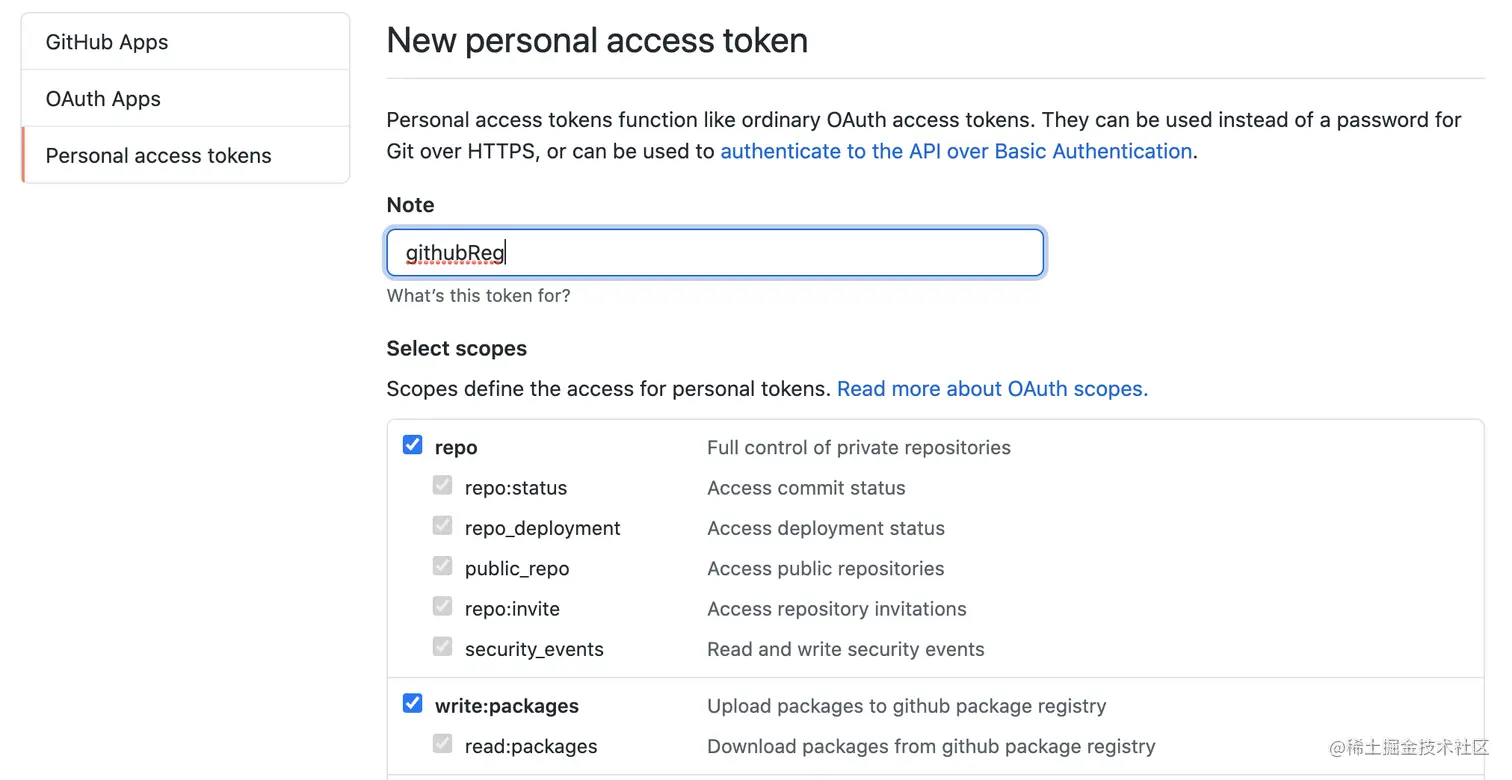The image size is (1512, 780).
Task: Open the GitHub Apps sidebar item
Action: tap(107, 42)
